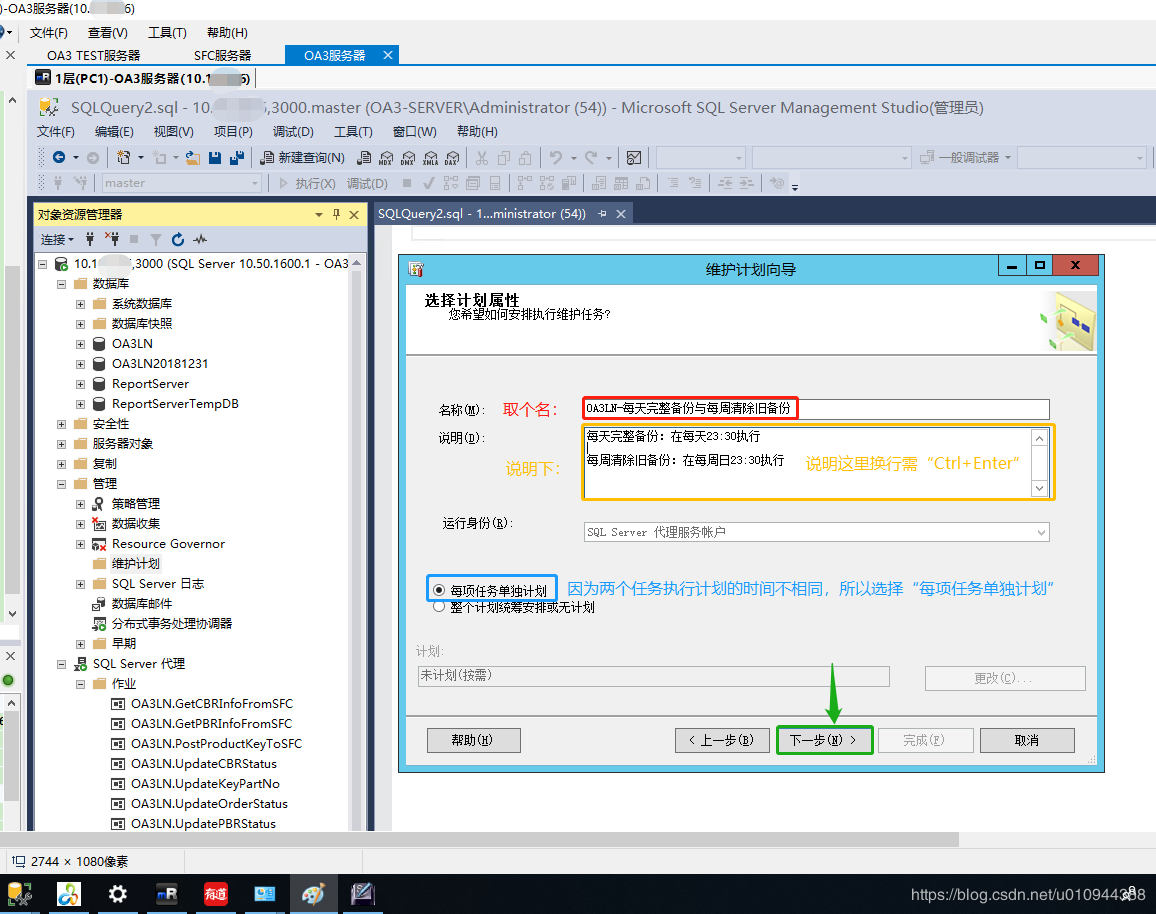Collapse the Jobs folder node

click(80, 684)
